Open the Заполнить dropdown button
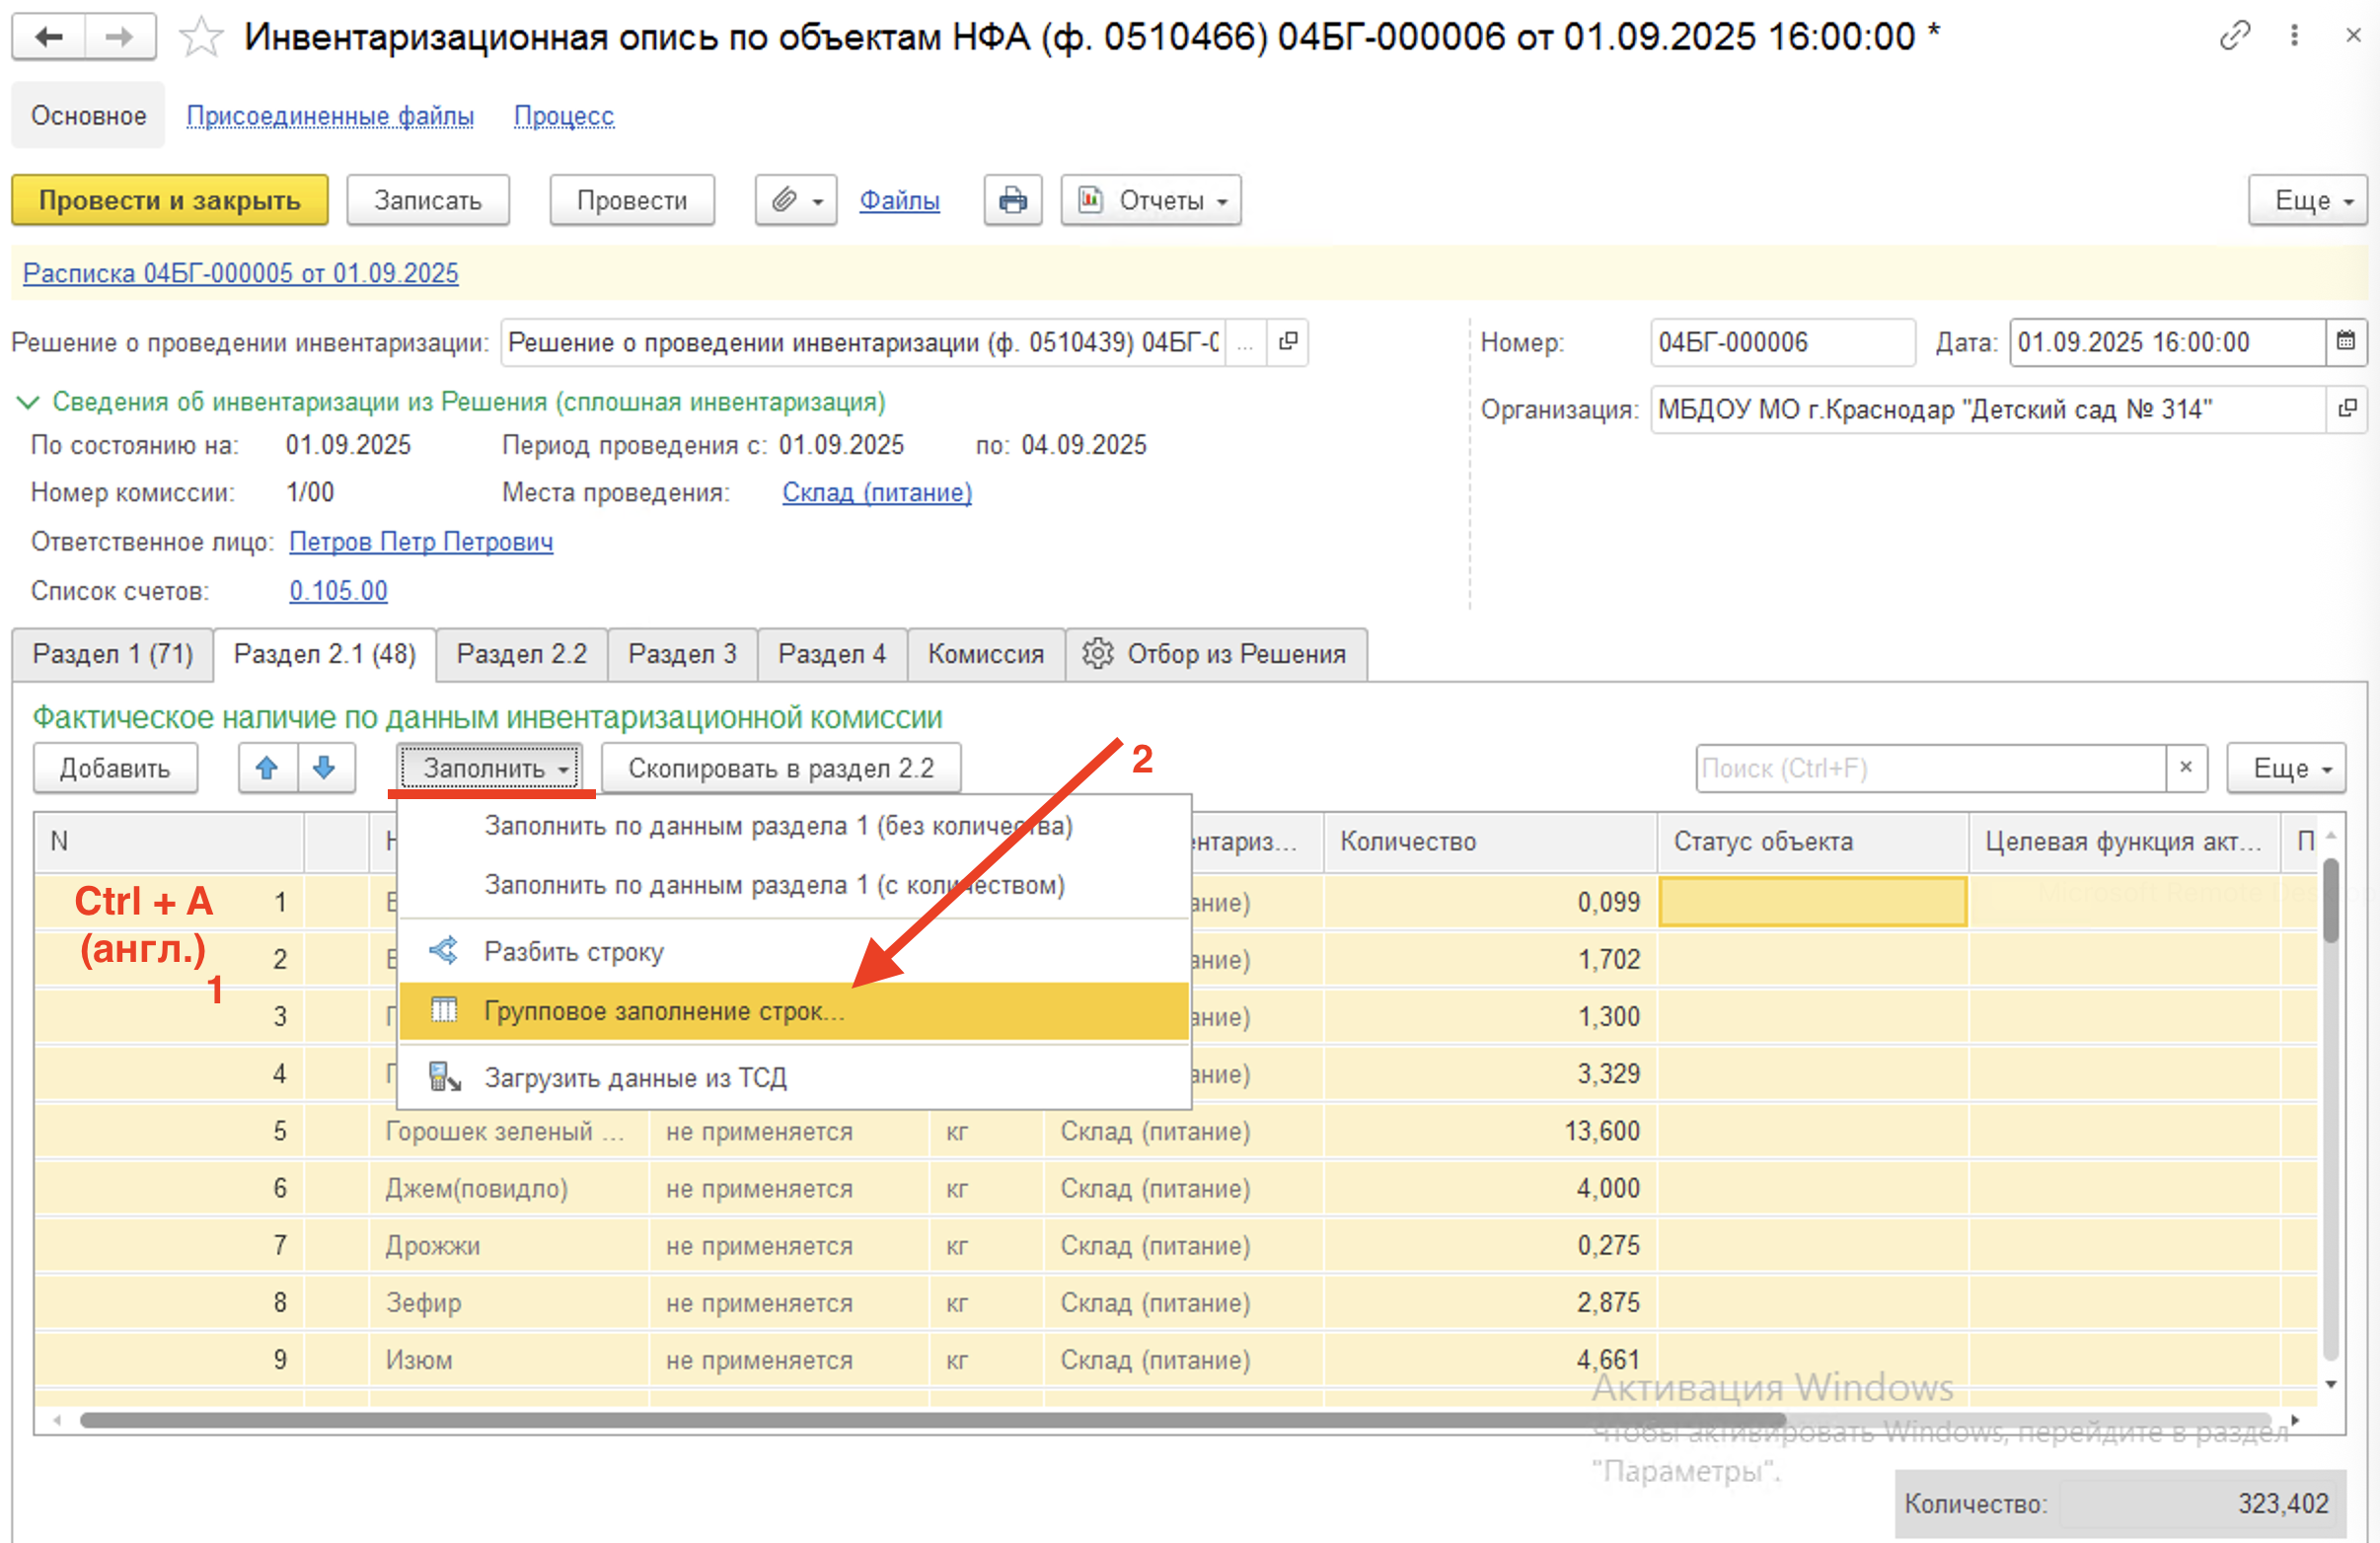This screenshot has height=1543, width=2380. pyautogui.click(x=490, y=768)
